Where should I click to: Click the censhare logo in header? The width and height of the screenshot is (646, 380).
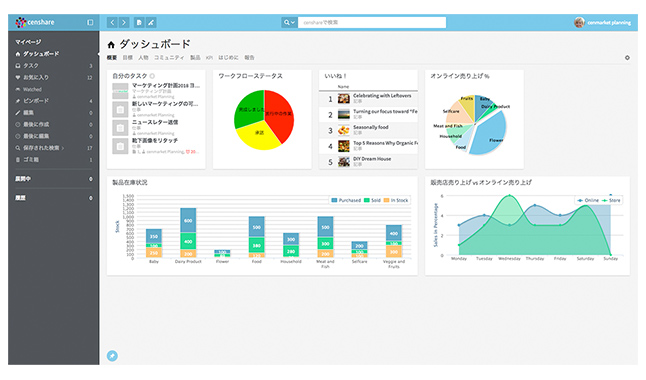coord(35,22)
